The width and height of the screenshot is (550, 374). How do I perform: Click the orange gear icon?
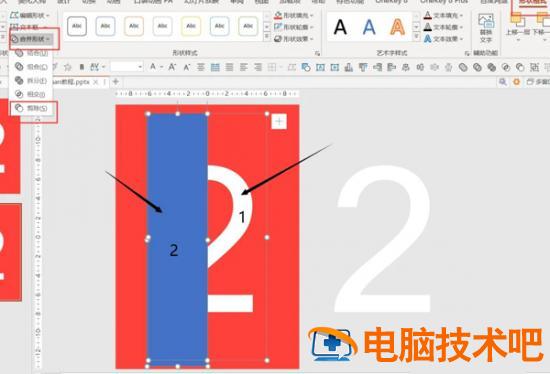(x=516, y=82)
